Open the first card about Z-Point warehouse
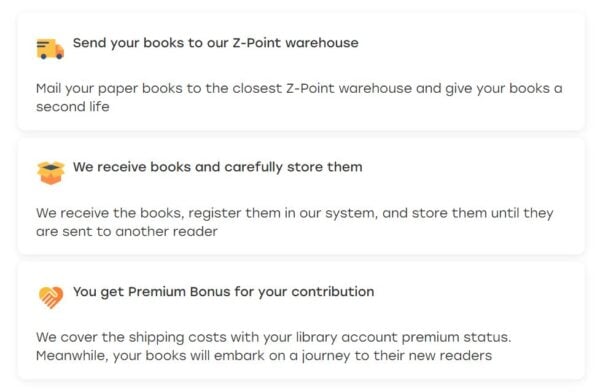Image resolution: width=600 pixels, height=392 pixels. [301, 72]
